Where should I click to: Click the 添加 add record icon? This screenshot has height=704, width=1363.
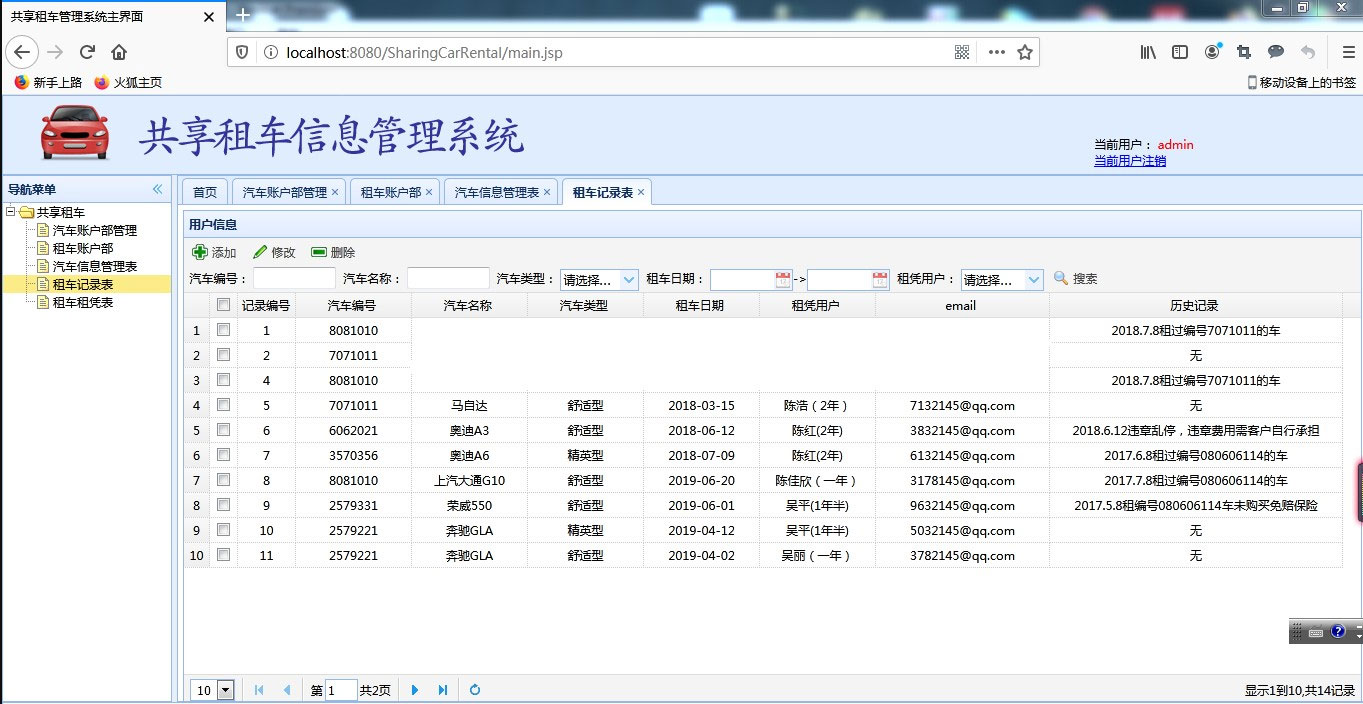click(x=199, y=252)
